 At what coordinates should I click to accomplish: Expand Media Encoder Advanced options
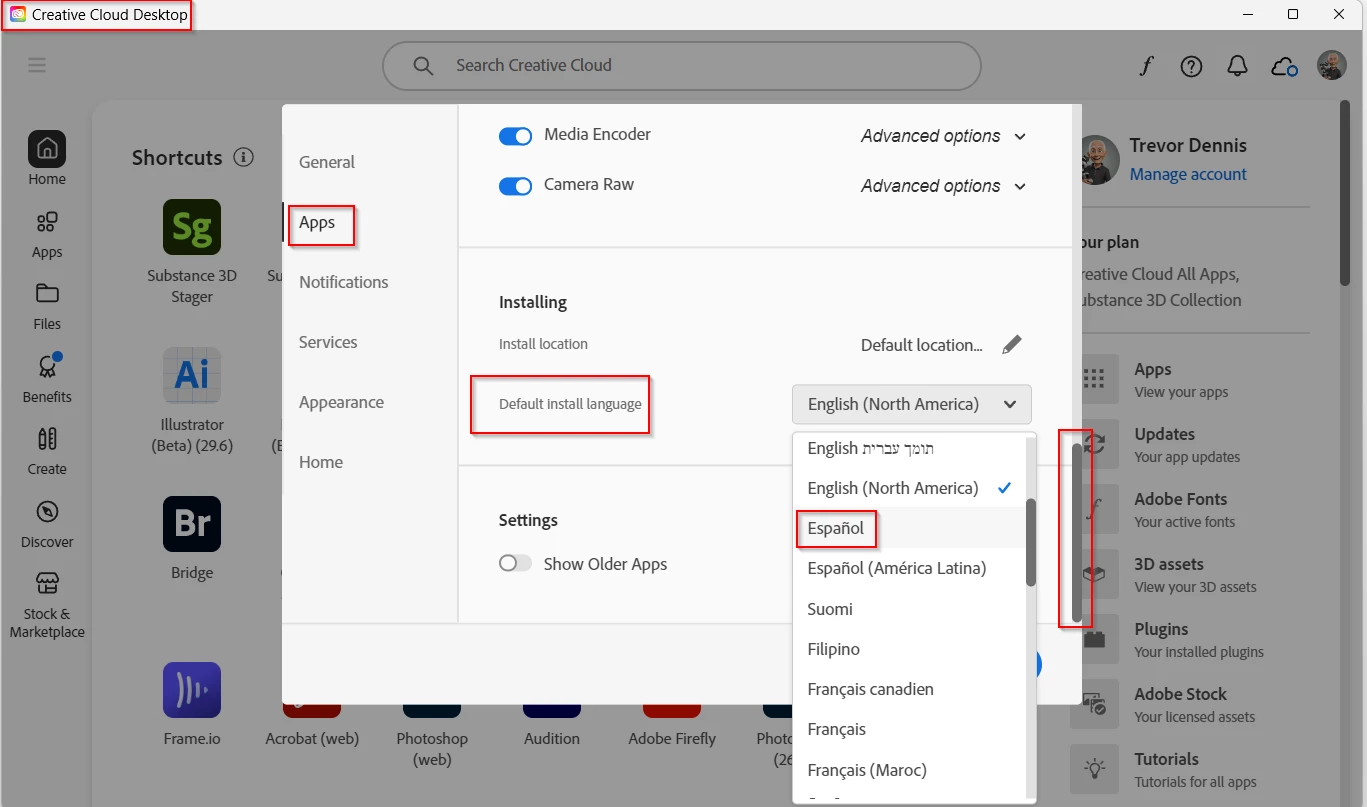(x=943, y=136)
